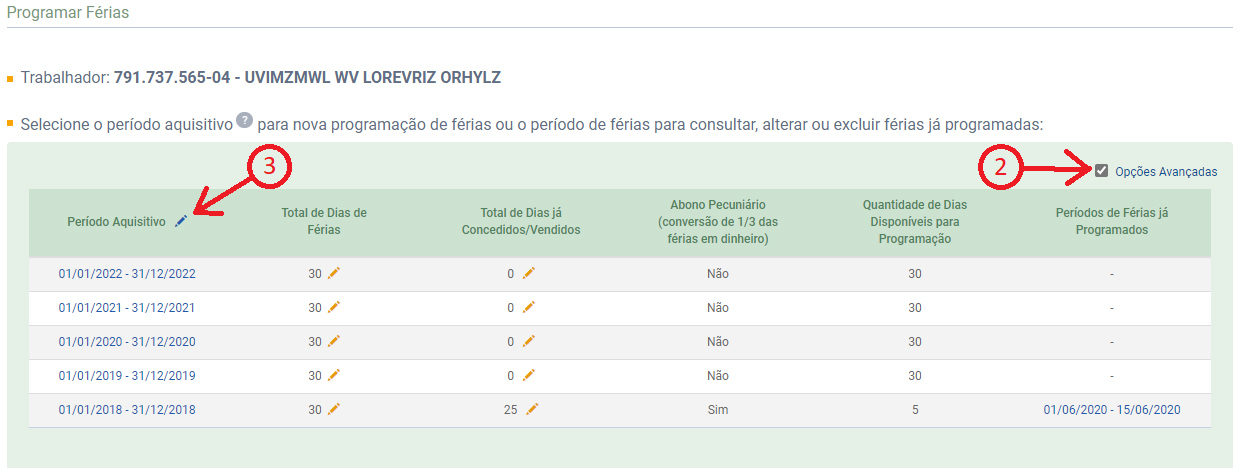Edit the 25 granted days for 2018
This screenshot has height=468, width=1248.
[x=532, y=409]
